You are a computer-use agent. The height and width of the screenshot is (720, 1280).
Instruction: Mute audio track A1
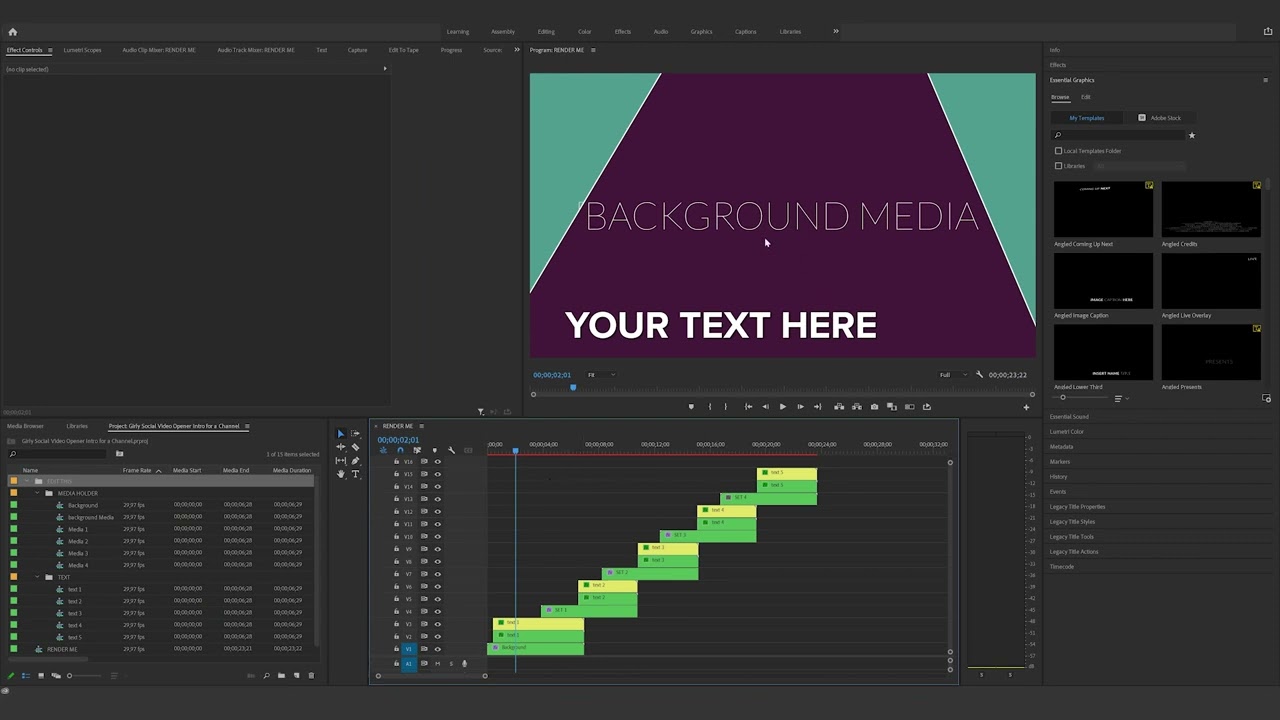pyautogui.click(x=437, y=664)
